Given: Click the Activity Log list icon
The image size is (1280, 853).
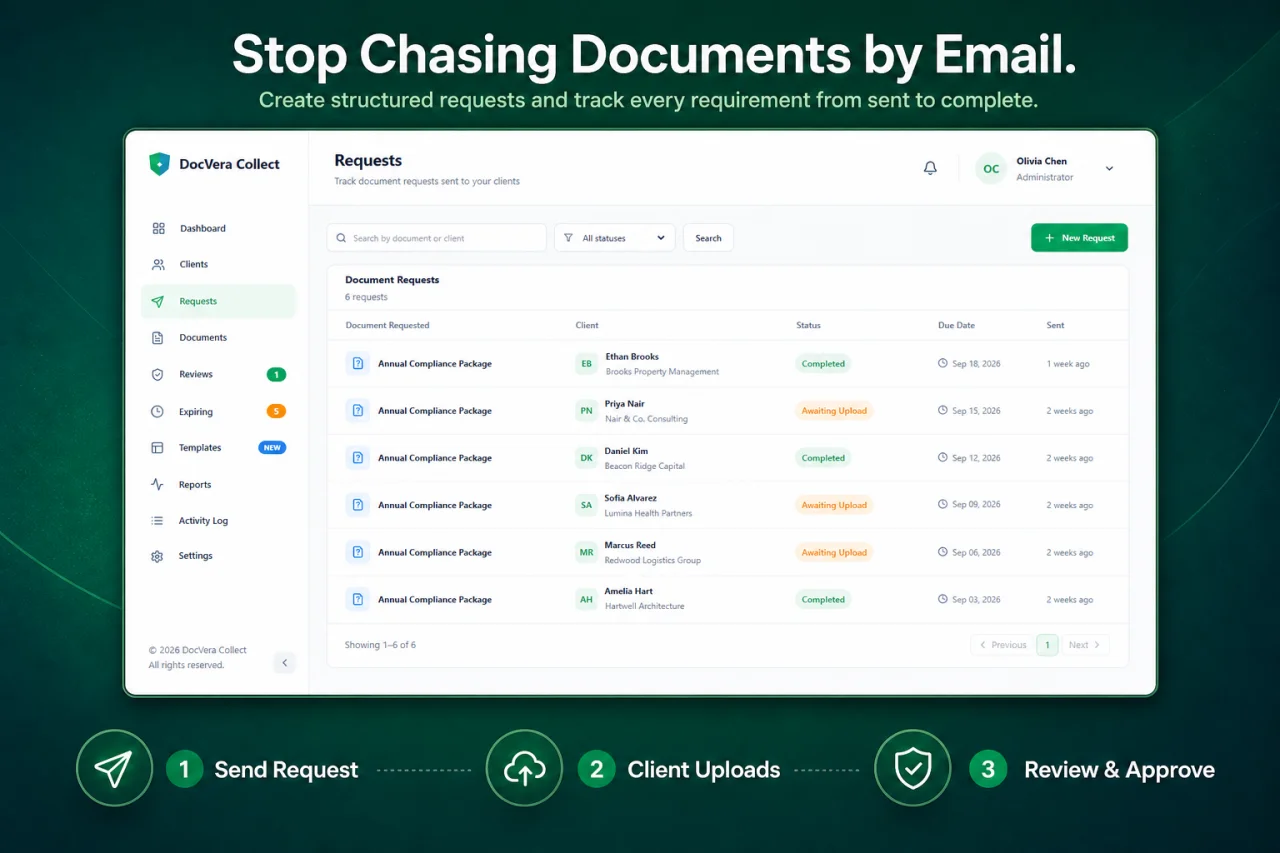Looking at the screenshot, I should tap(157, 521).
